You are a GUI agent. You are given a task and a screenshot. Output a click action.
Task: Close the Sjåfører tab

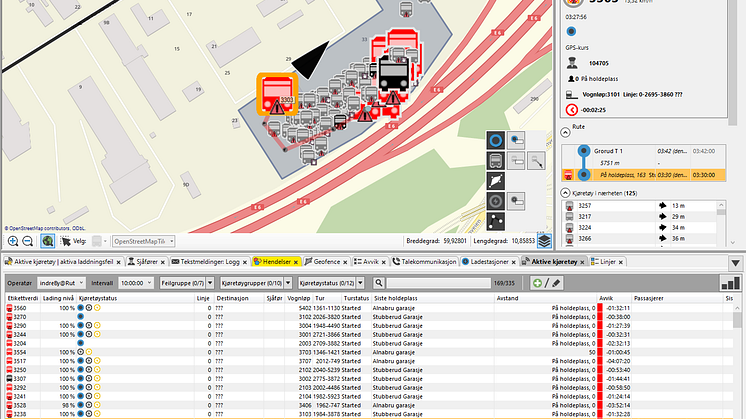click(163, 262)
